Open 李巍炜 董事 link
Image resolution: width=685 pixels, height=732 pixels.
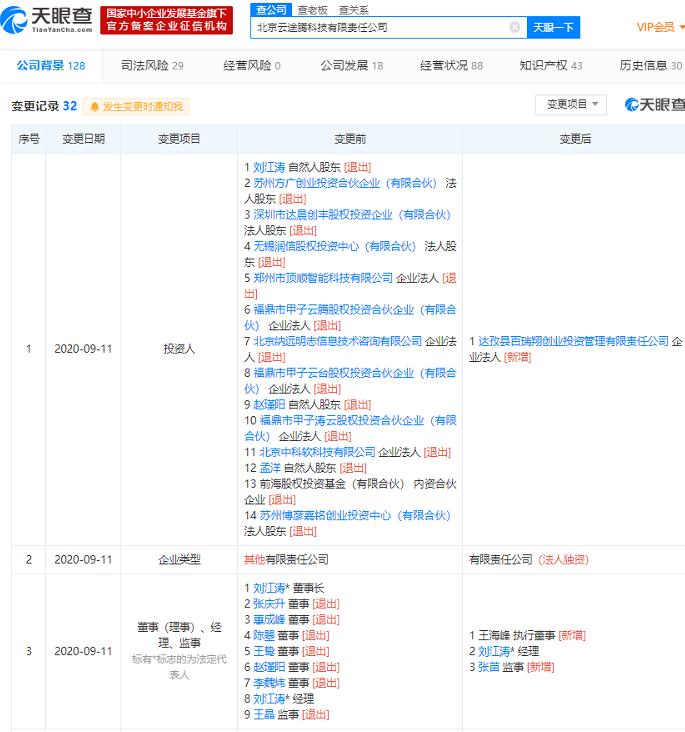coord(269,683)
